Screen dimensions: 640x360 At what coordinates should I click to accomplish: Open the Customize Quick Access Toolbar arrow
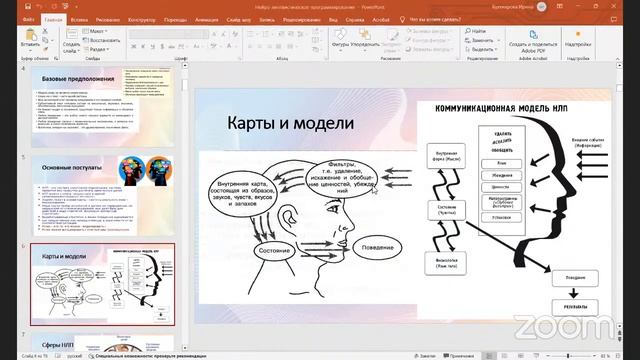pos(77,7)
